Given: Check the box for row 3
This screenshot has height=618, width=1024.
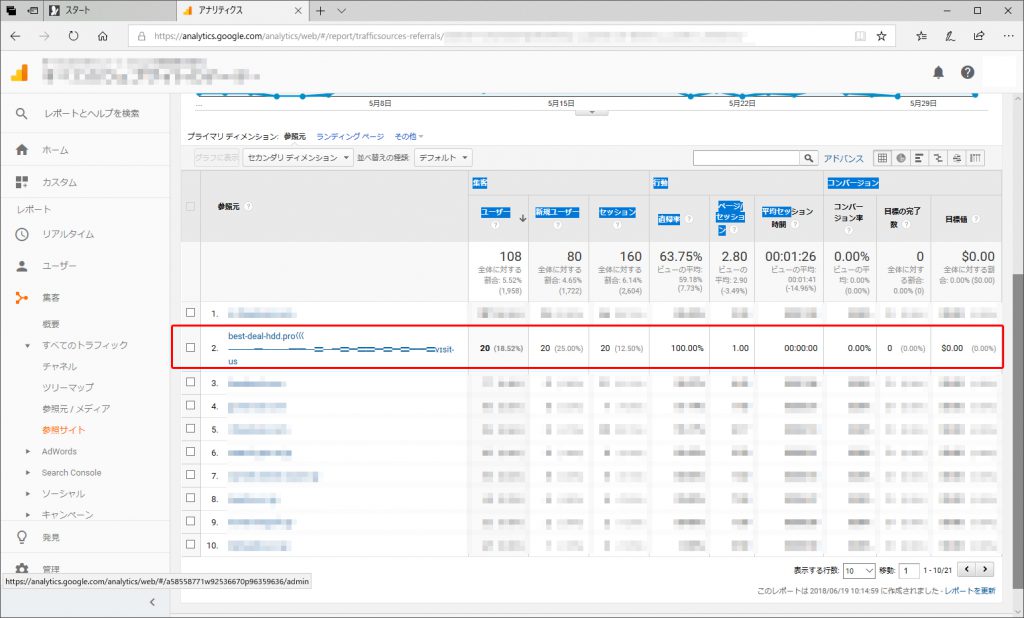Looking at the screenshot, I should (190, 382).
